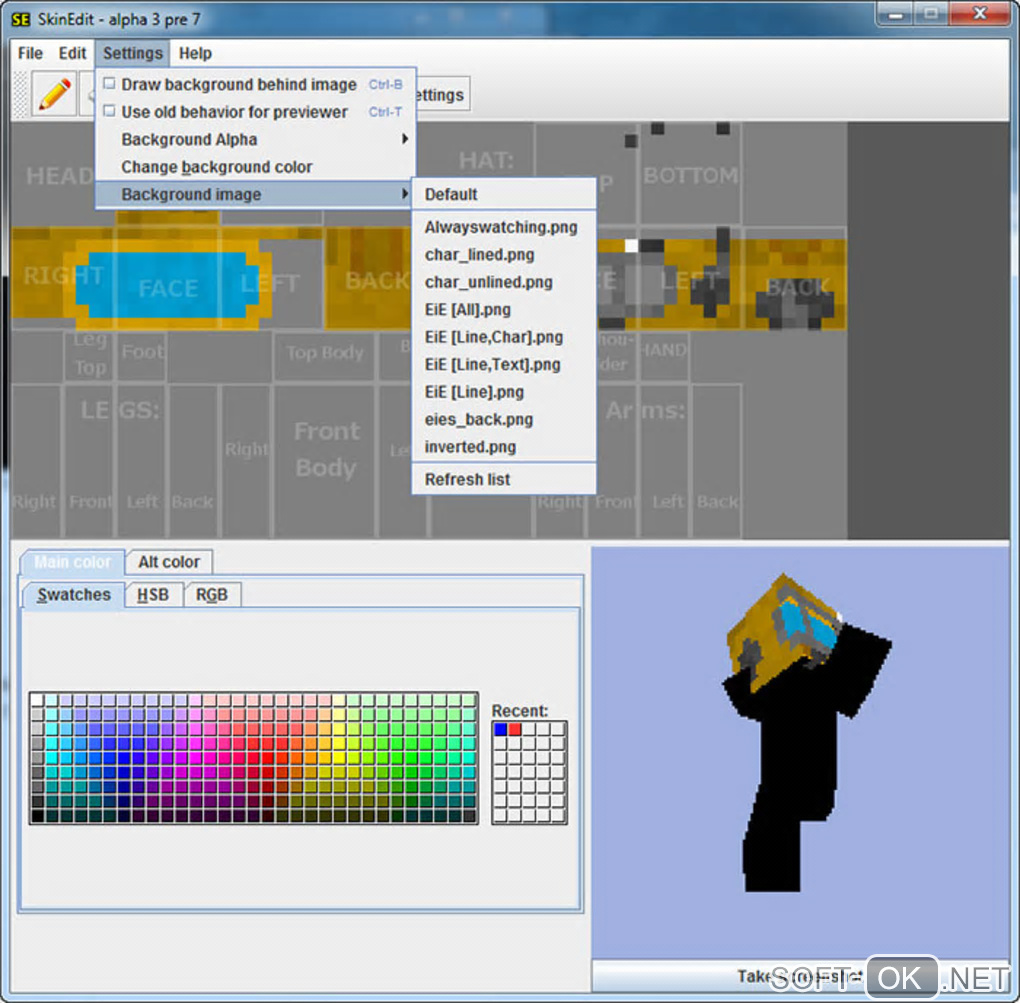Choose Default background image
Image resolution: width=1020 pixels, height=1003 pixels.
pyautogui.click(x=504, y=194)
